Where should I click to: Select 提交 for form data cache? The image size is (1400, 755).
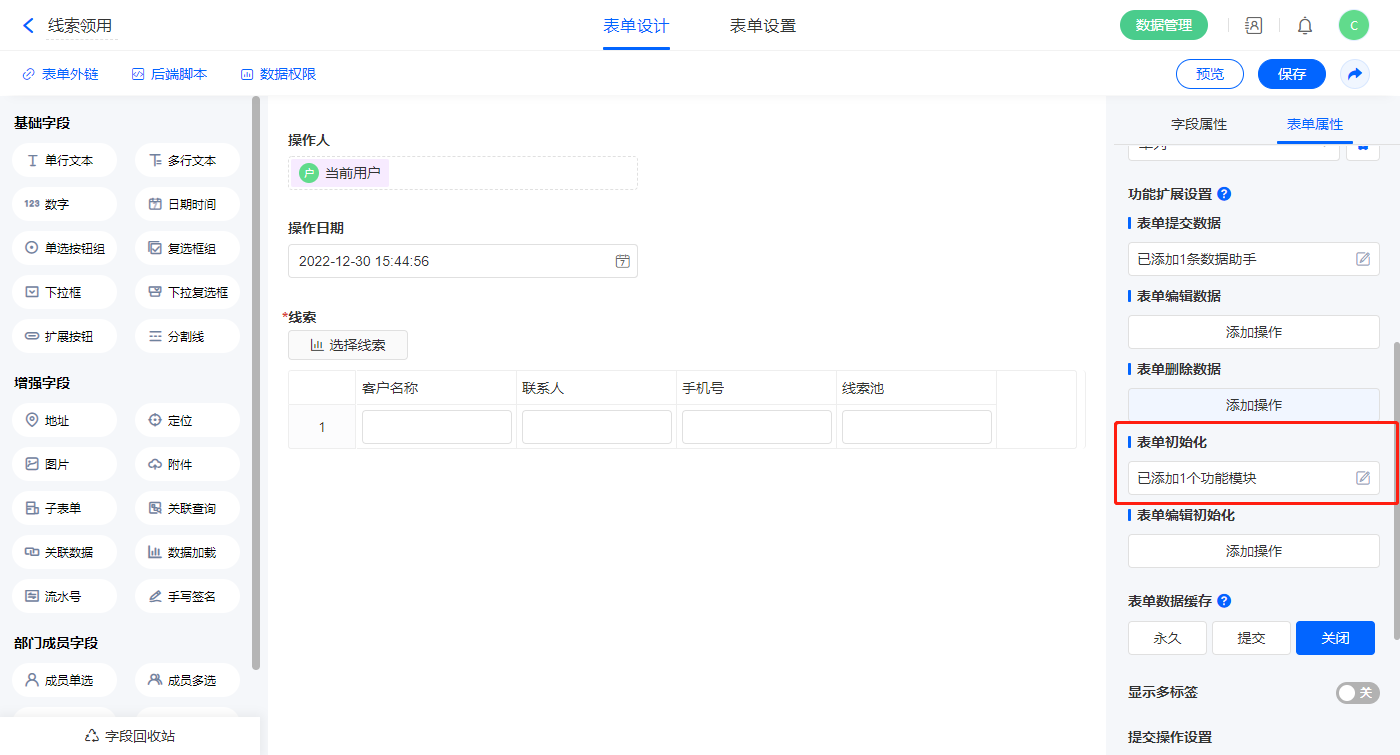coord(1251,638)
